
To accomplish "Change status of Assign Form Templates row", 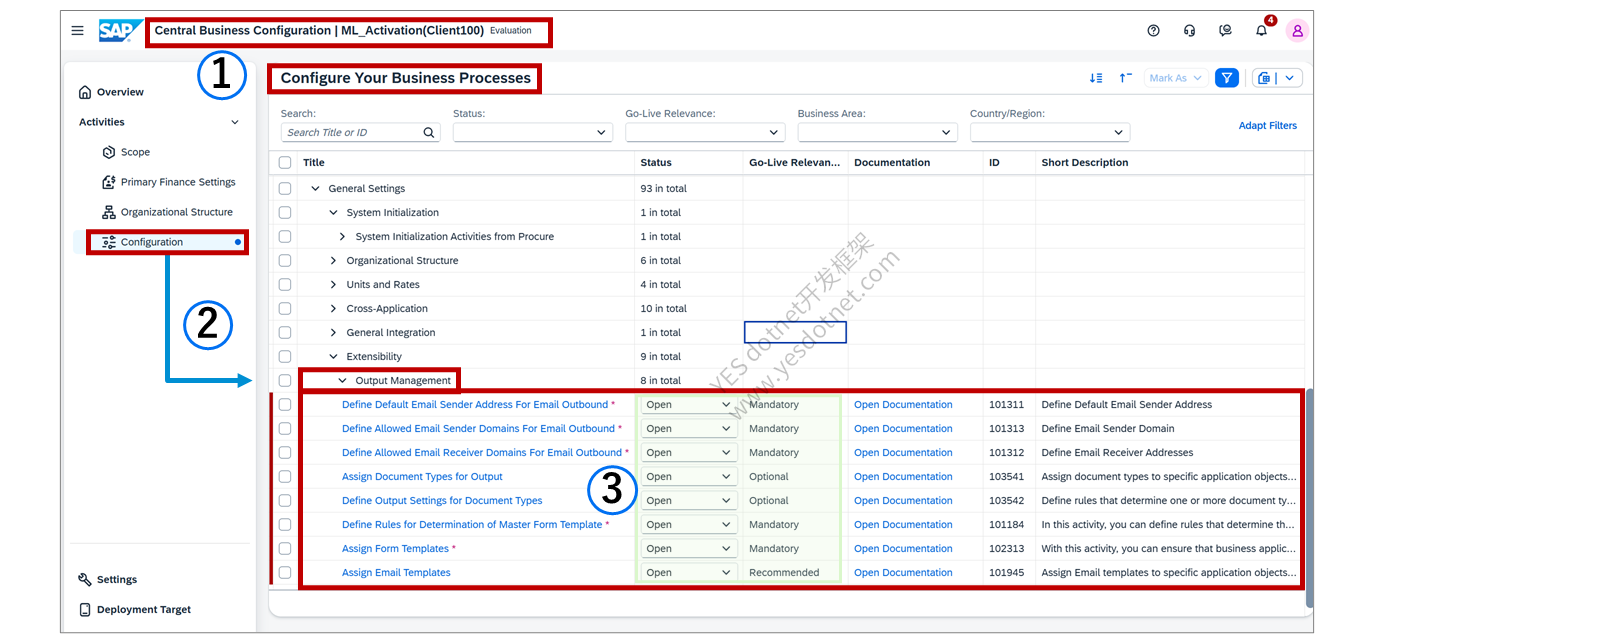I will pyautogui.click(x=688, y=549).
